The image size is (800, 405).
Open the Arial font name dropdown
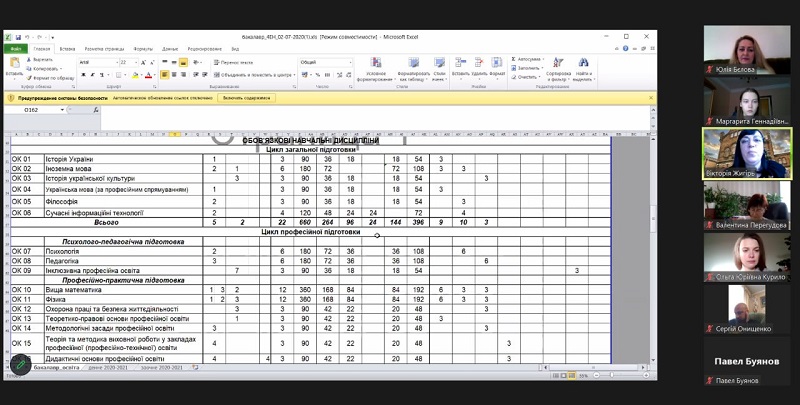pos(116,63)
